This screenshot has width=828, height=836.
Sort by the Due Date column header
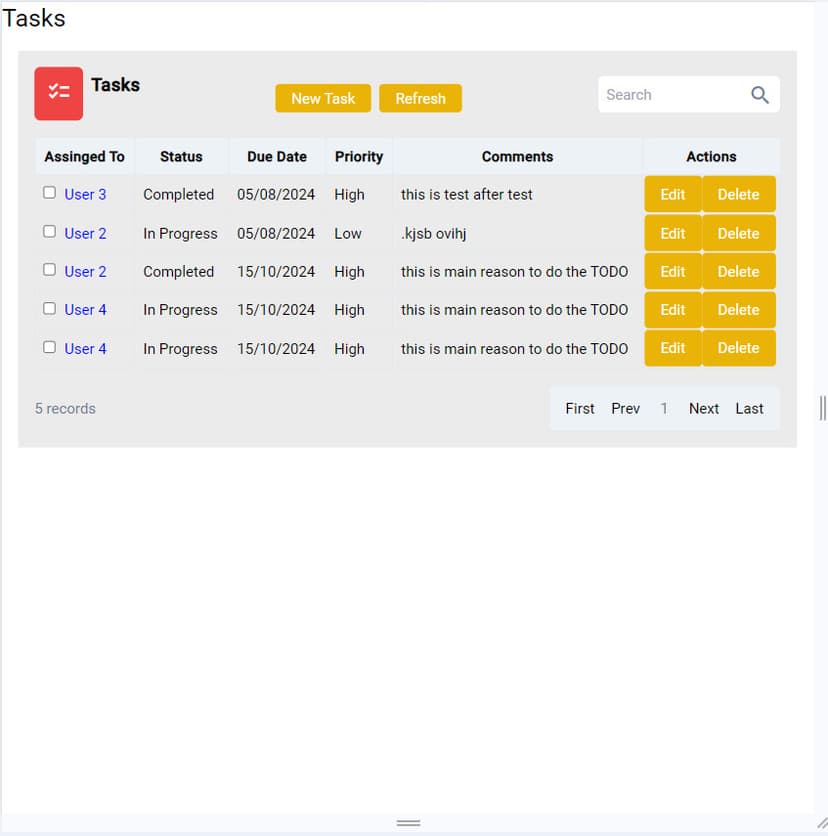(277, 157)
